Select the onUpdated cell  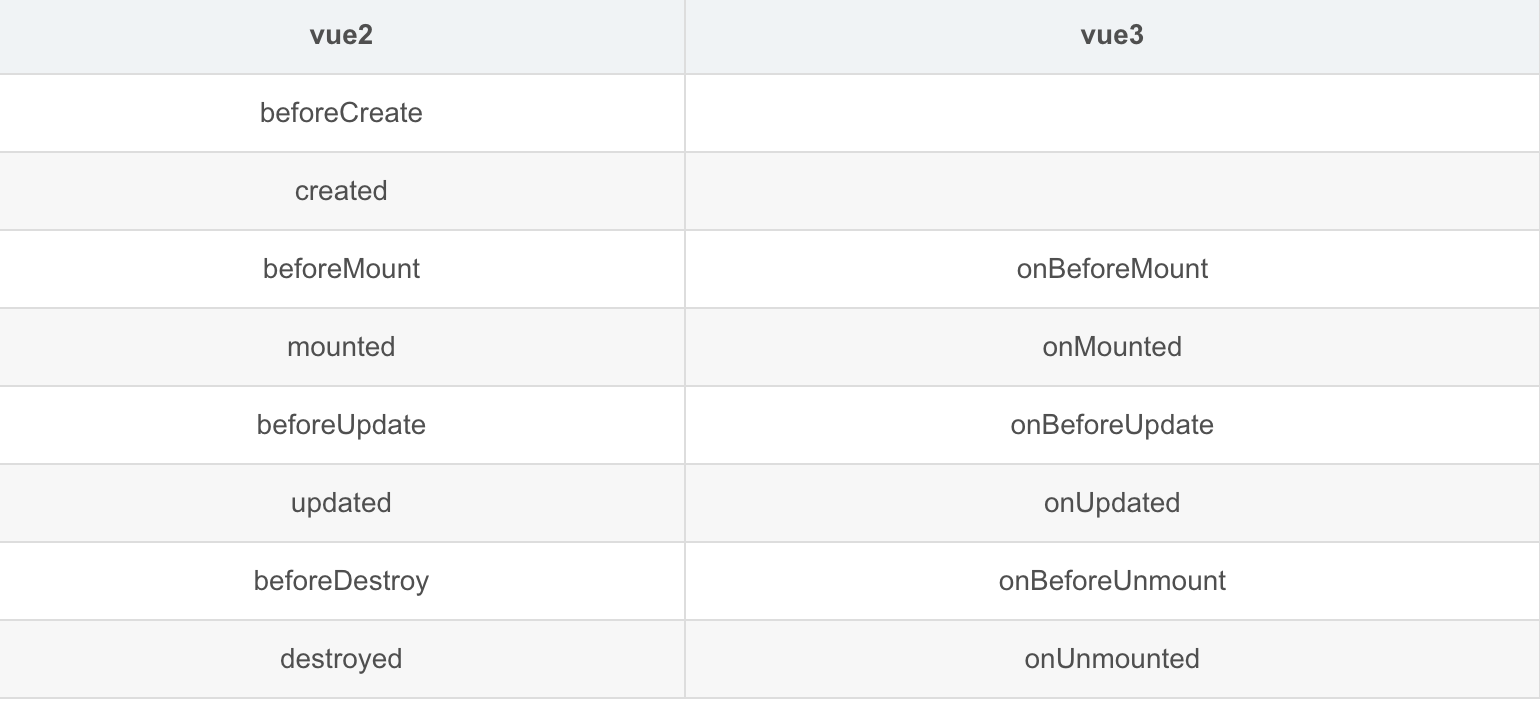pyautogui.click(x=1112, y=503)
